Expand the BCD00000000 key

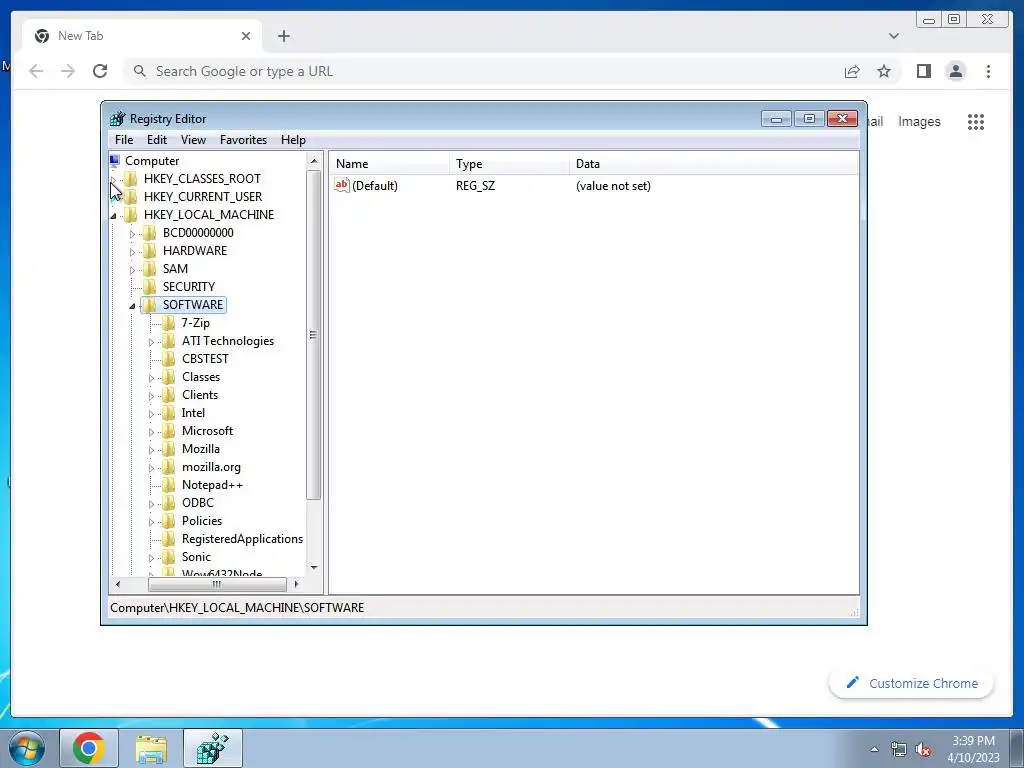[133, 234]
